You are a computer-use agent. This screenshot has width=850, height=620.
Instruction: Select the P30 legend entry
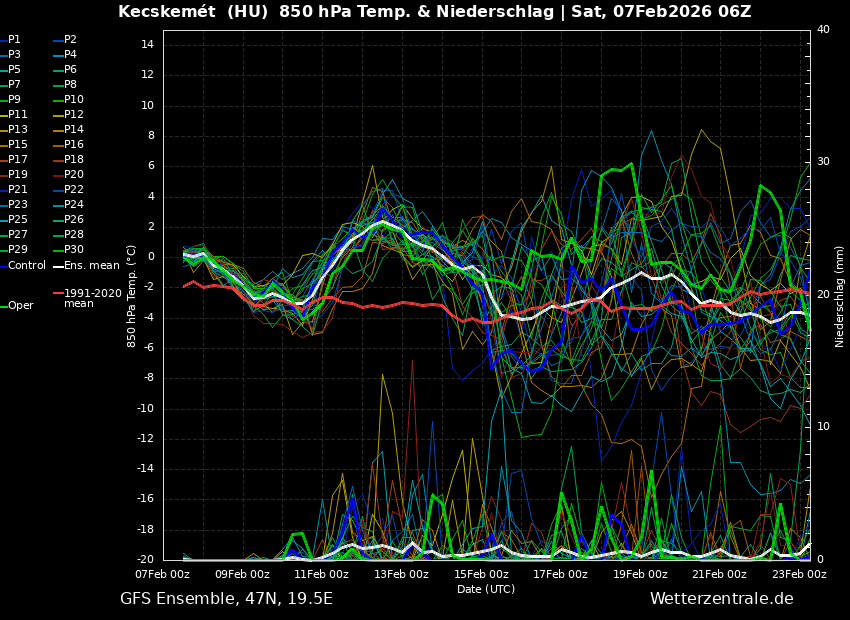pos(74,250)
